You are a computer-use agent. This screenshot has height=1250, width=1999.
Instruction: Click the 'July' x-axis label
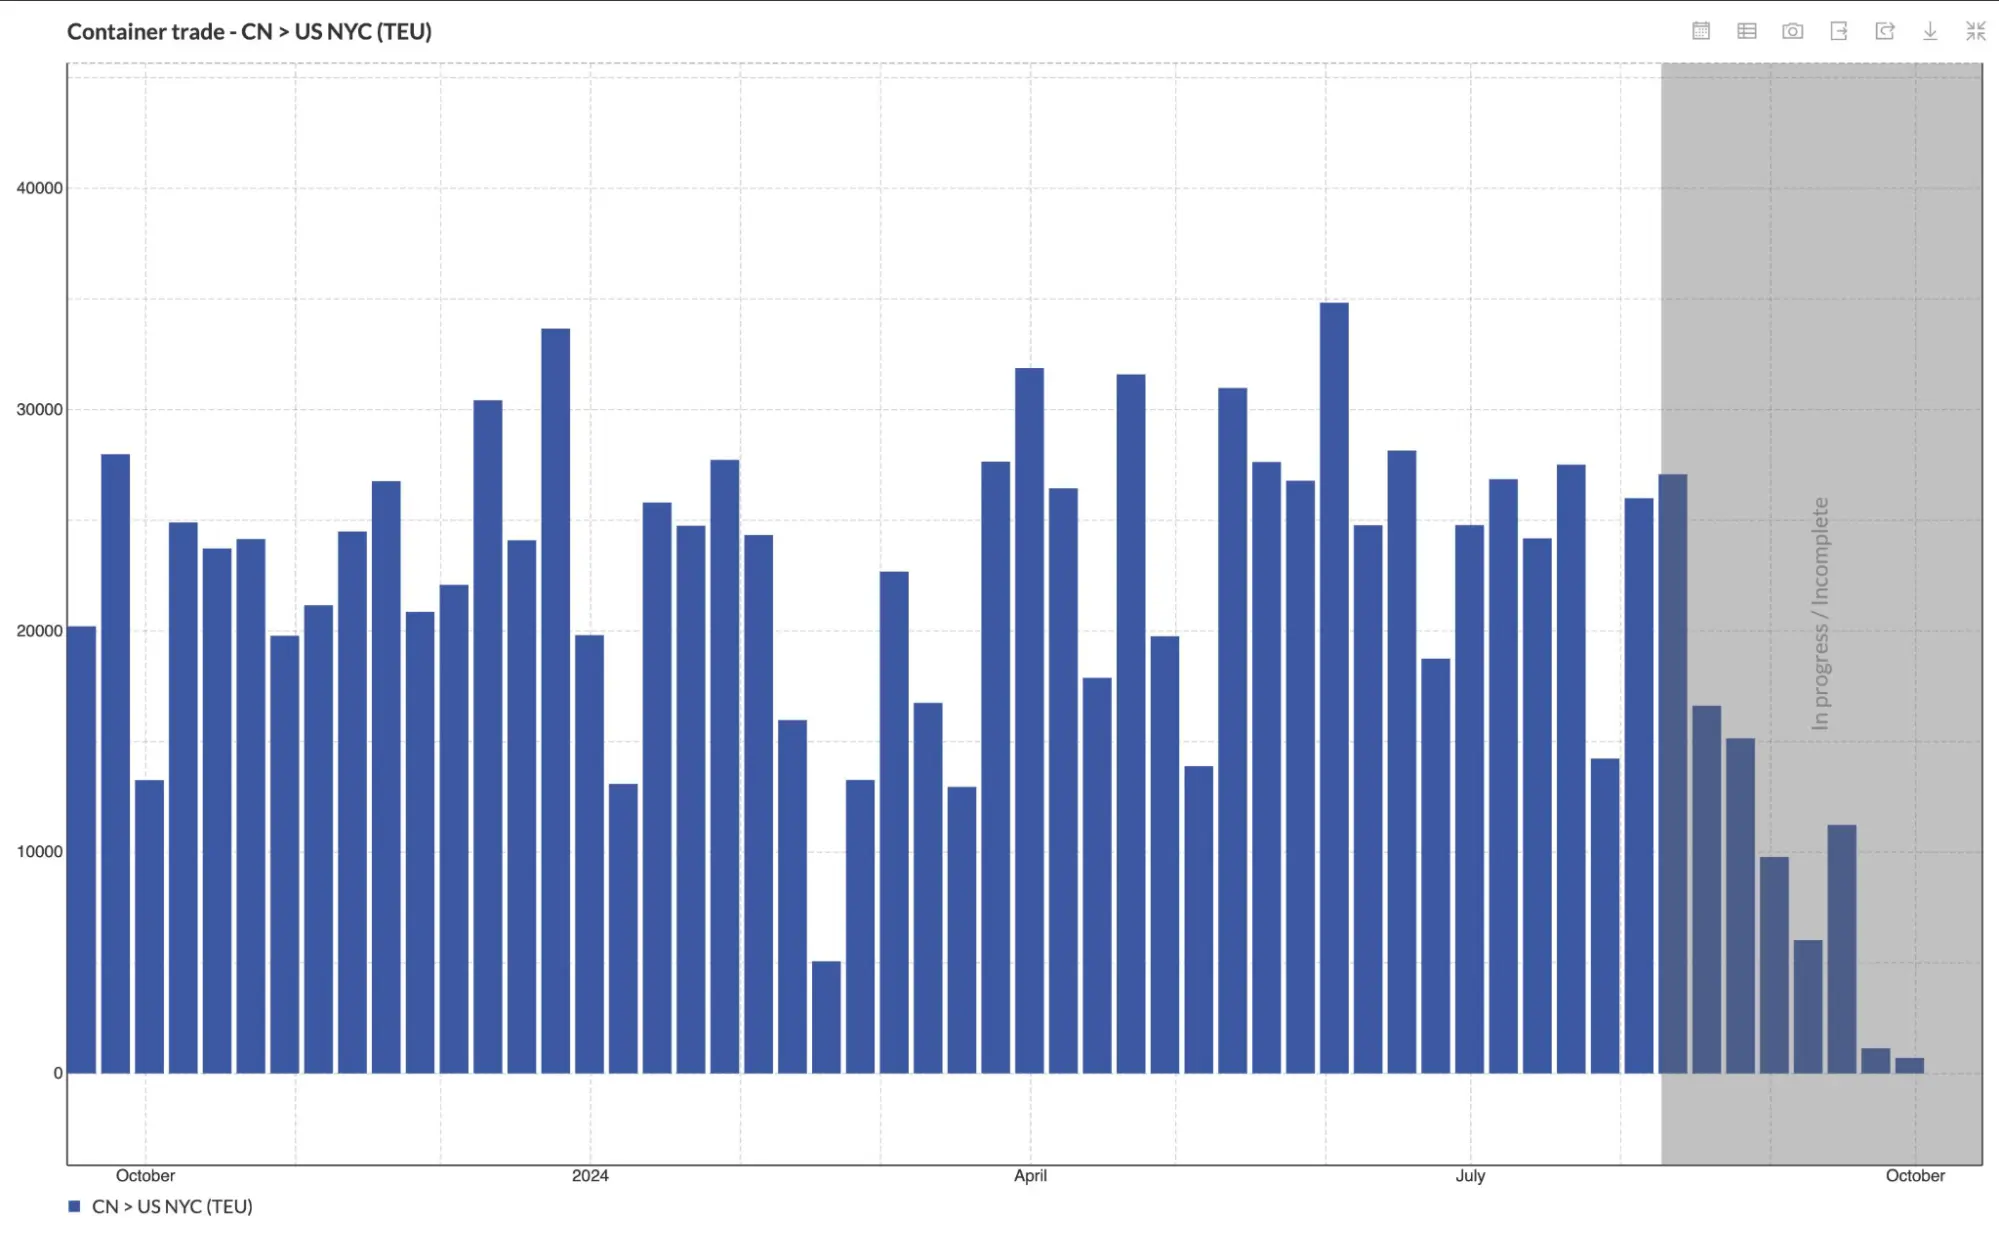coord(1470,1175)
